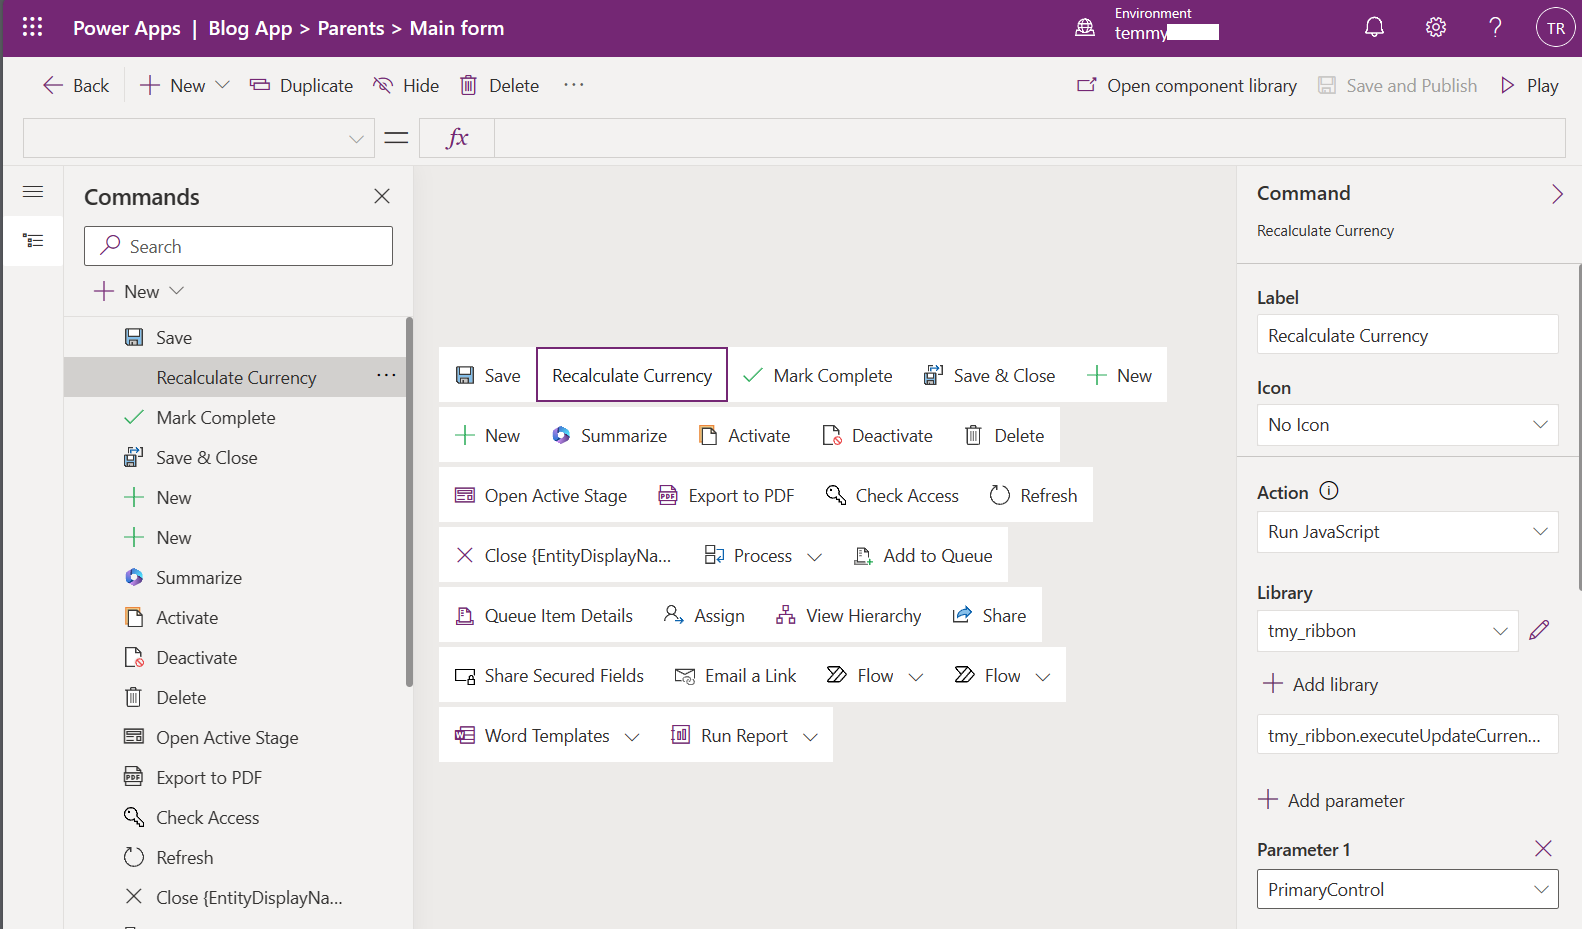The width and height of the screenshot is (1582, 929).
Task: Click the Duplicate button
Action: pos(301,85)
